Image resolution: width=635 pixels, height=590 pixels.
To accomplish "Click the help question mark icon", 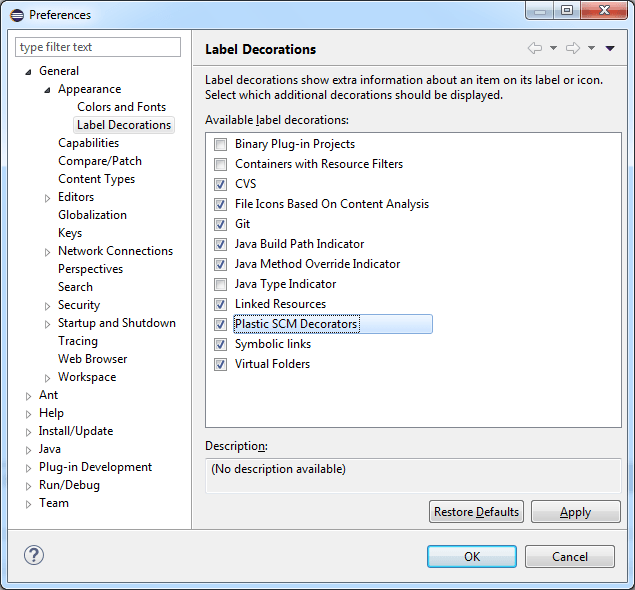I will [34, 555].
